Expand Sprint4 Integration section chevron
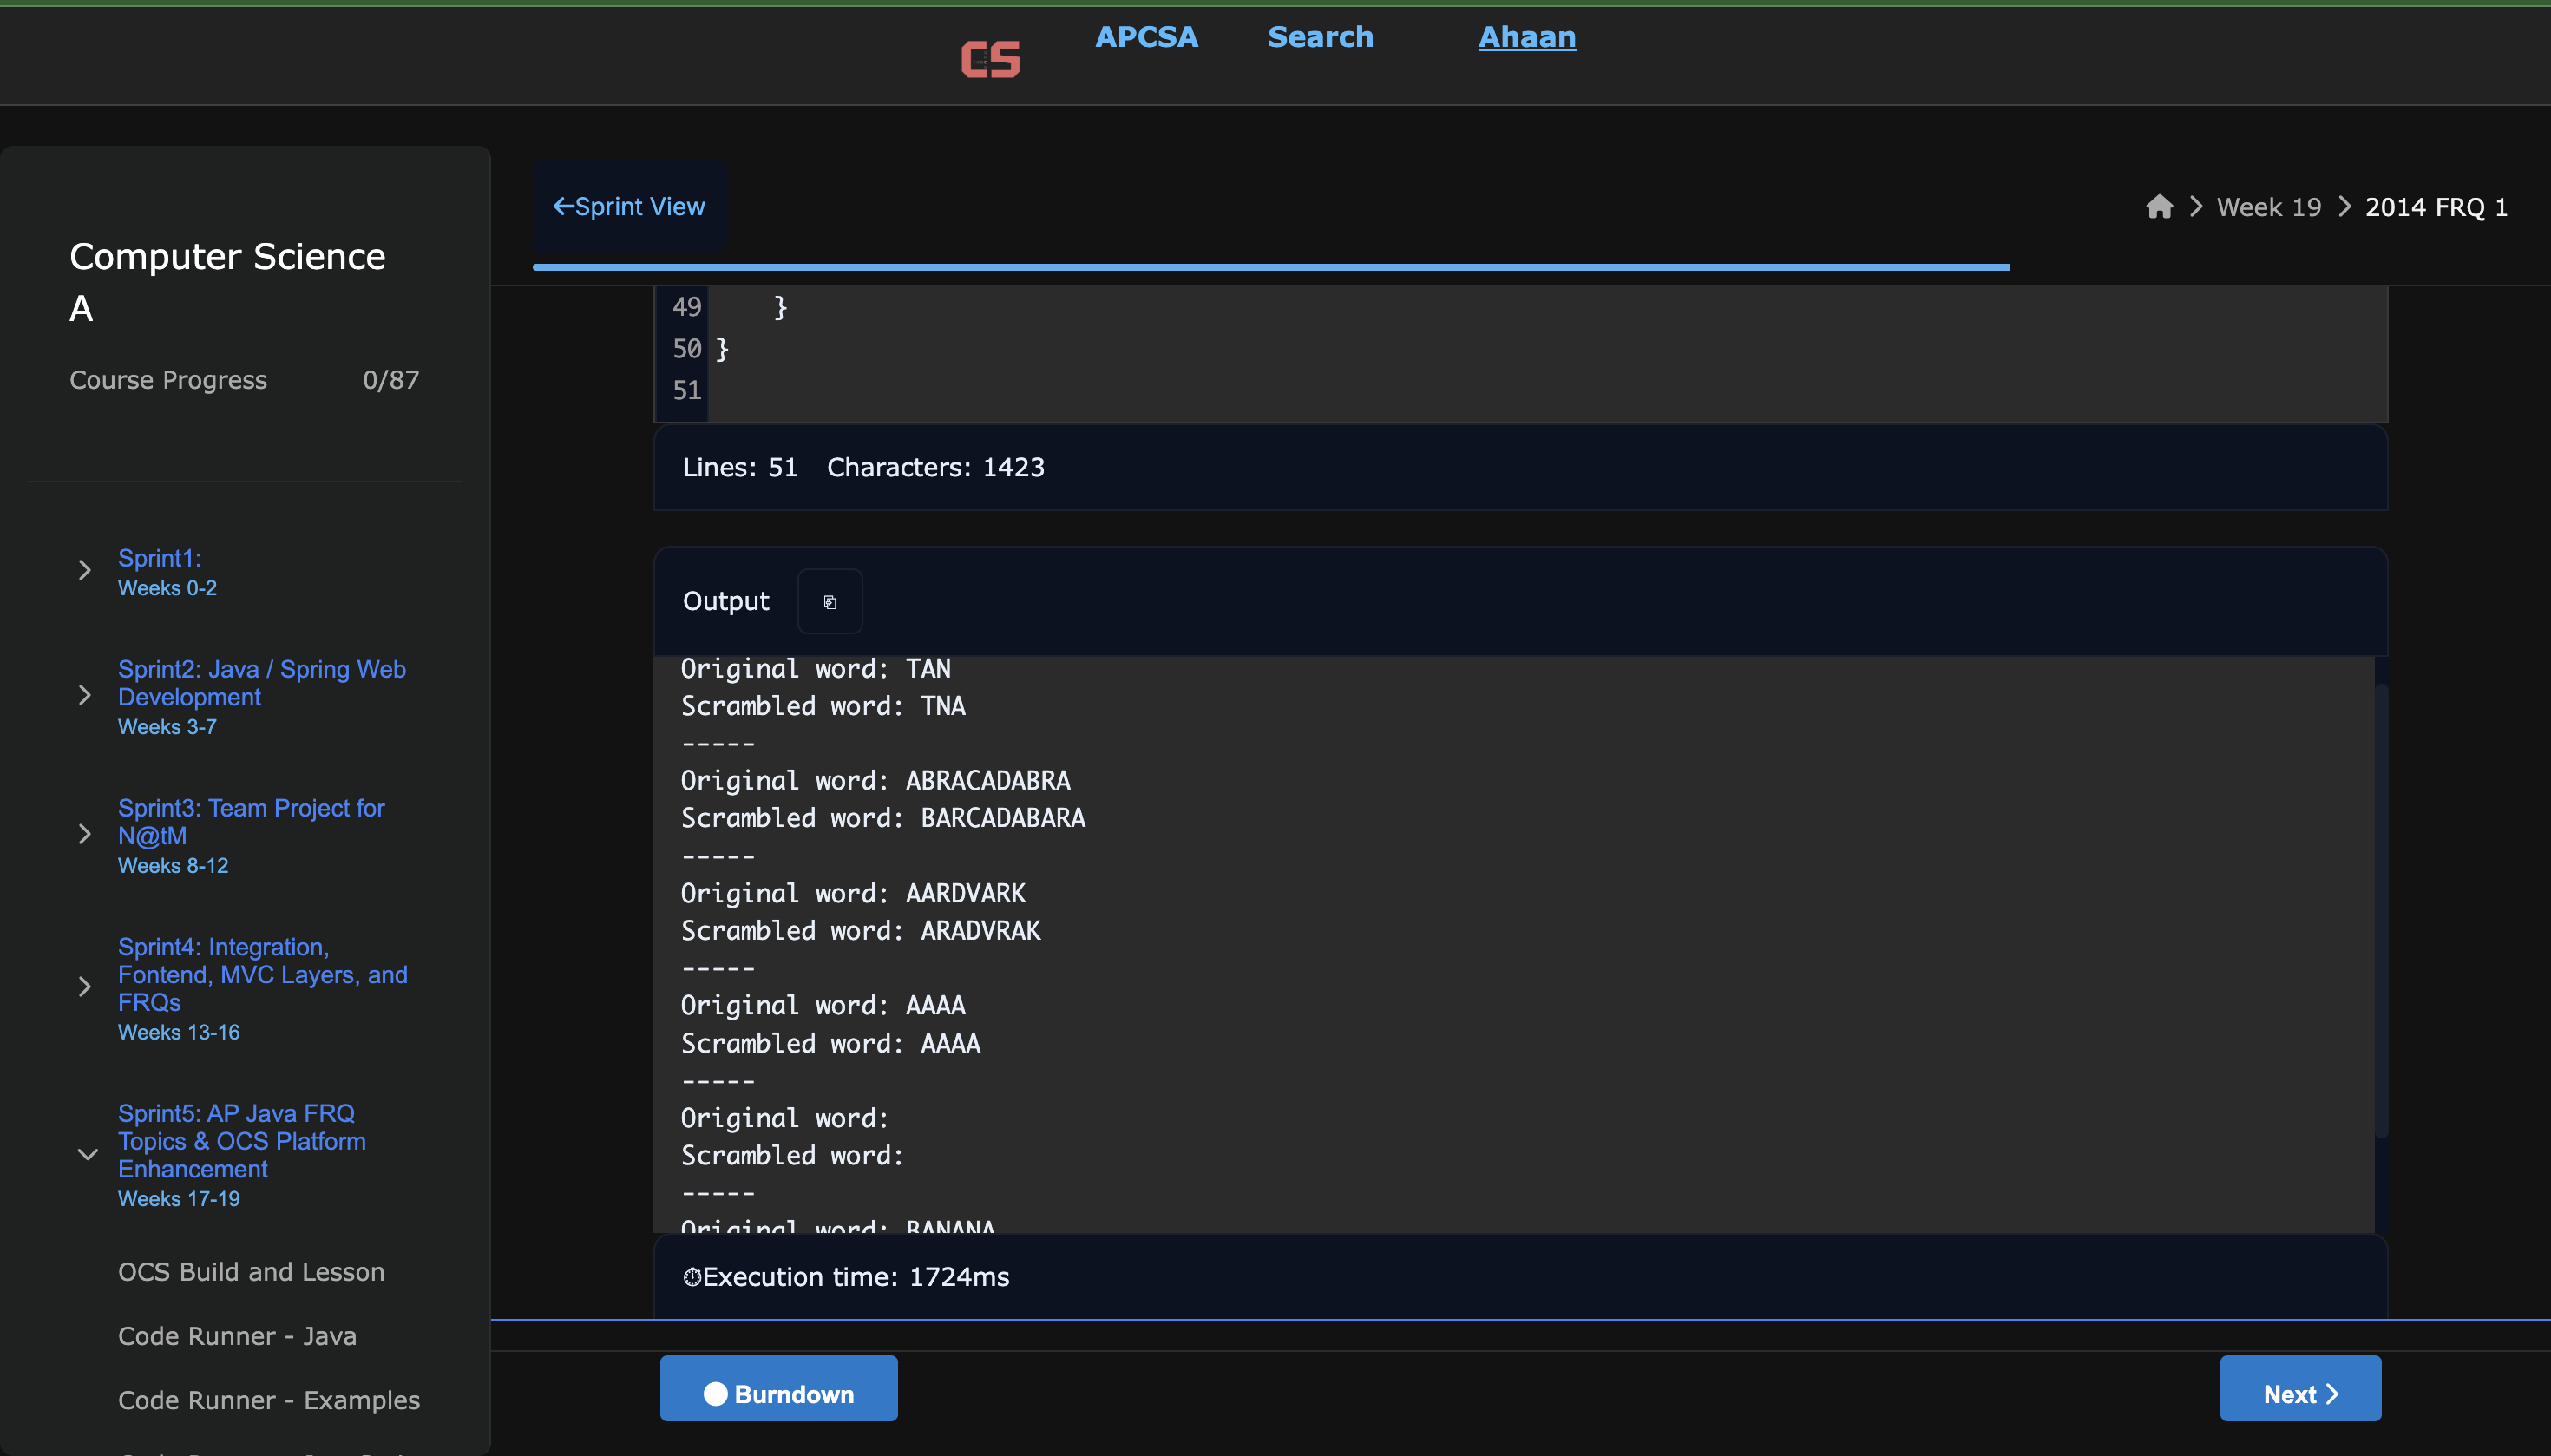This screenshot has height=1456, width=2551. pyautogui.click(x=85, y=987)
